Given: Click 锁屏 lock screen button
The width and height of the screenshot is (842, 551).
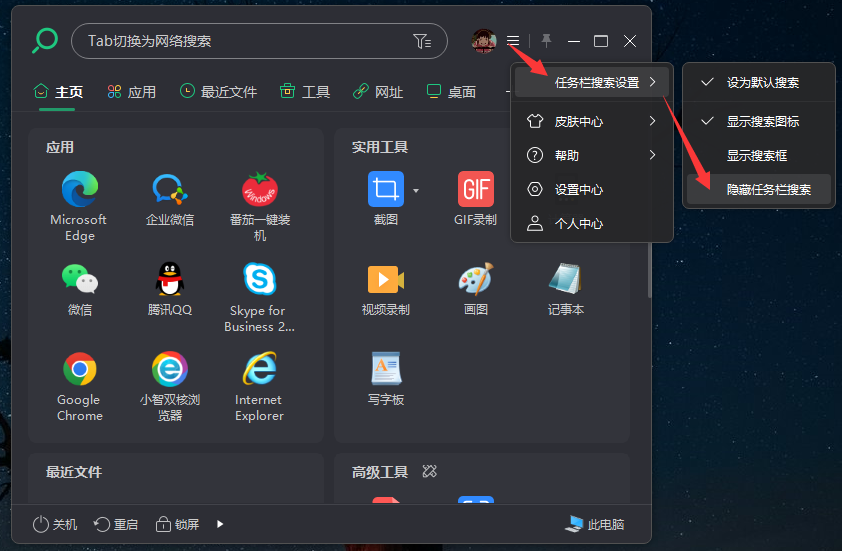Looking at the screenshot, I should [x=177, y=524].
